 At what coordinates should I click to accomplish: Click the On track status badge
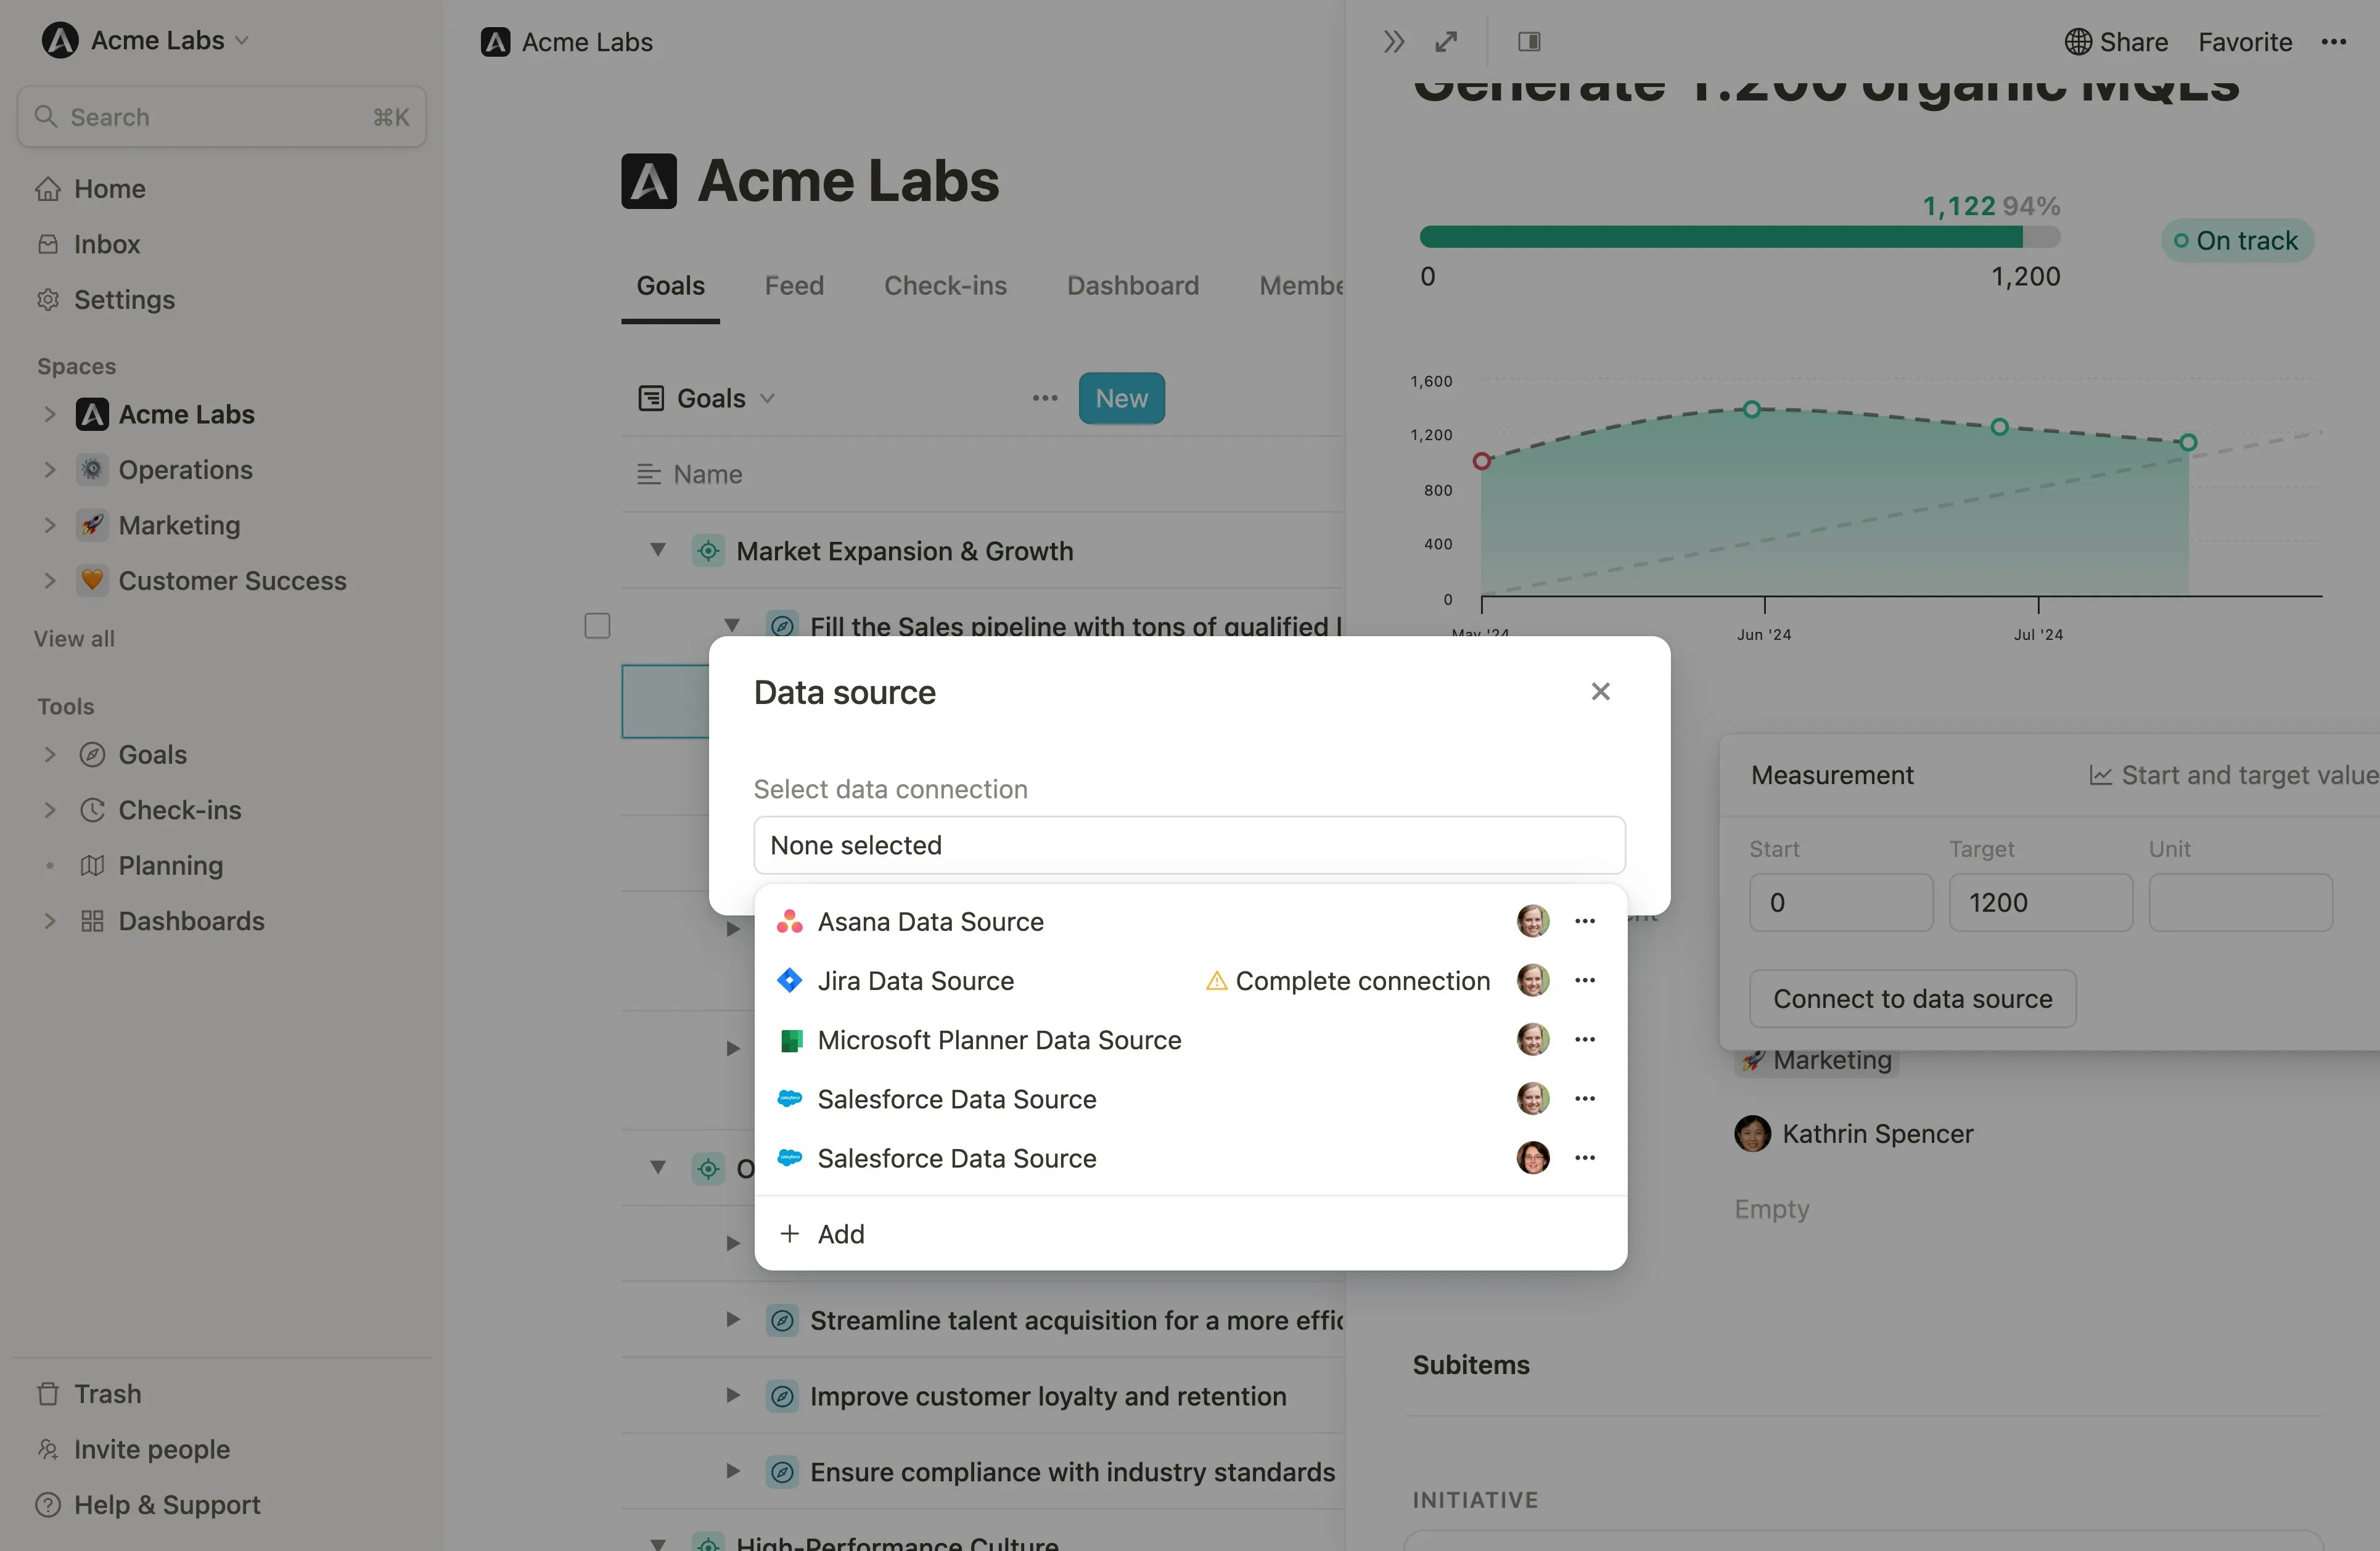pos(2236,241)
